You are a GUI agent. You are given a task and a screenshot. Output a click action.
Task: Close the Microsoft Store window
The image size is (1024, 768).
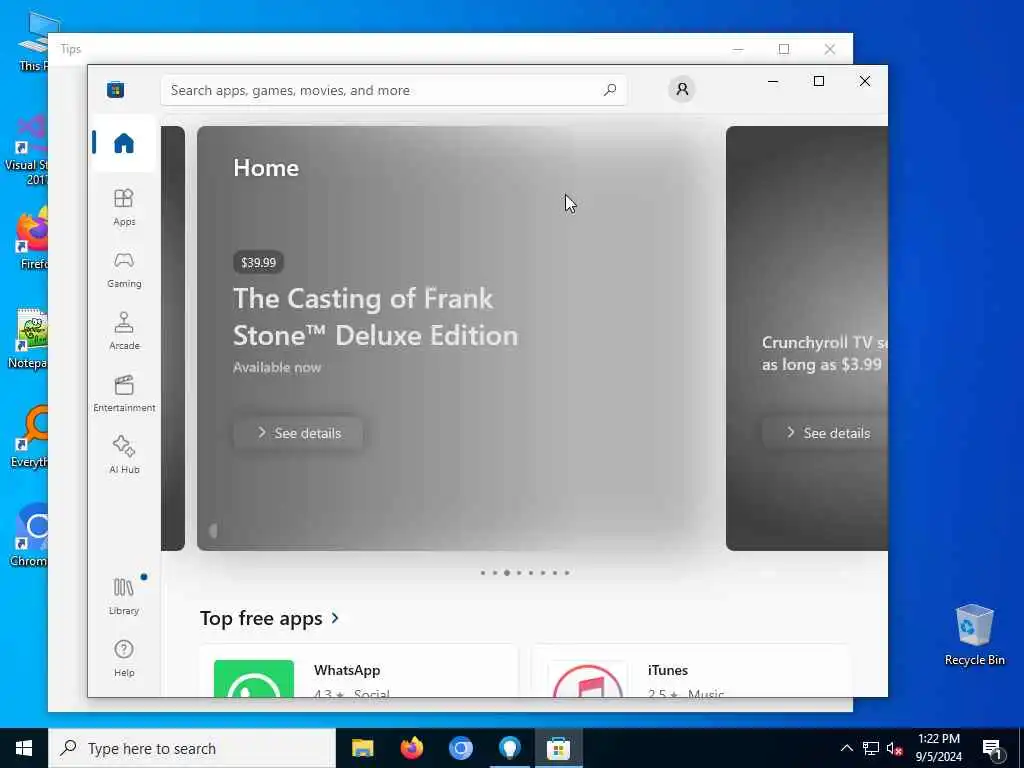click(x=865, y=81)
